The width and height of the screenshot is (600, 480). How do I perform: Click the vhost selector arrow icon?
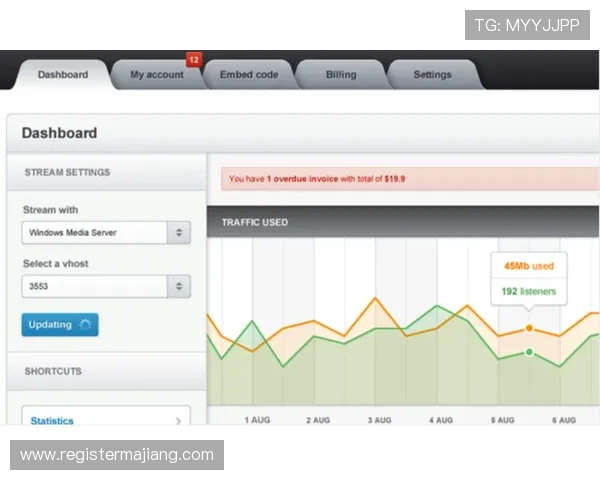[178, 286]
